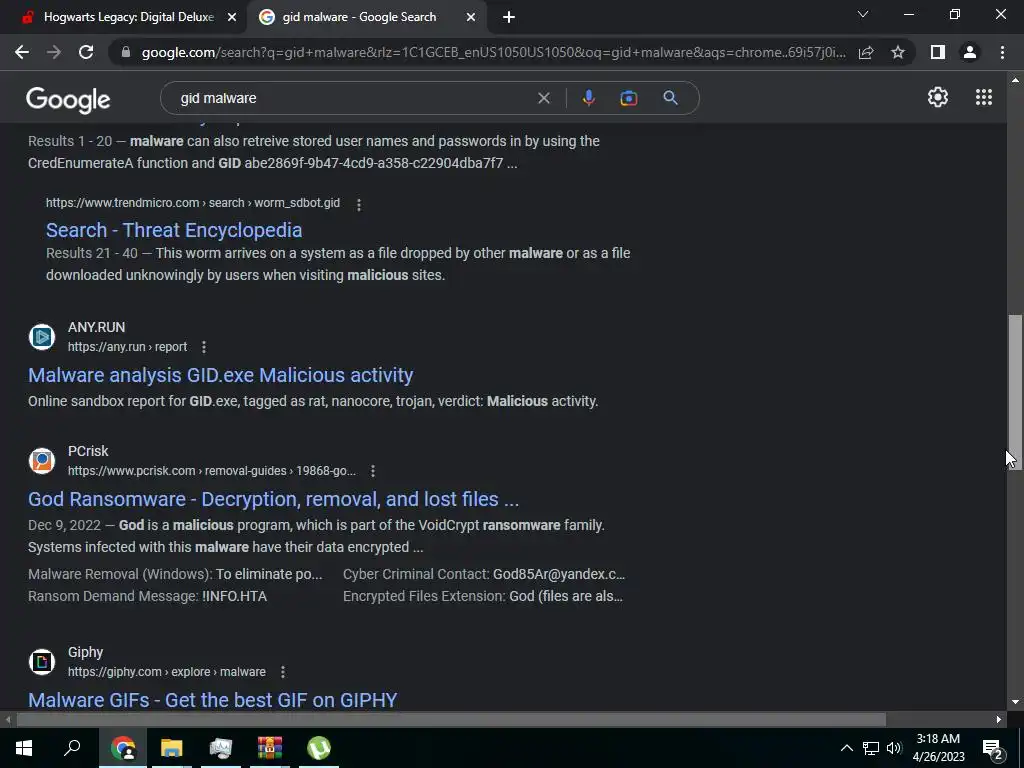Open WinRAR from the taskbar
The width and height of the screenshot is (1024, 768).
point(270,748)
